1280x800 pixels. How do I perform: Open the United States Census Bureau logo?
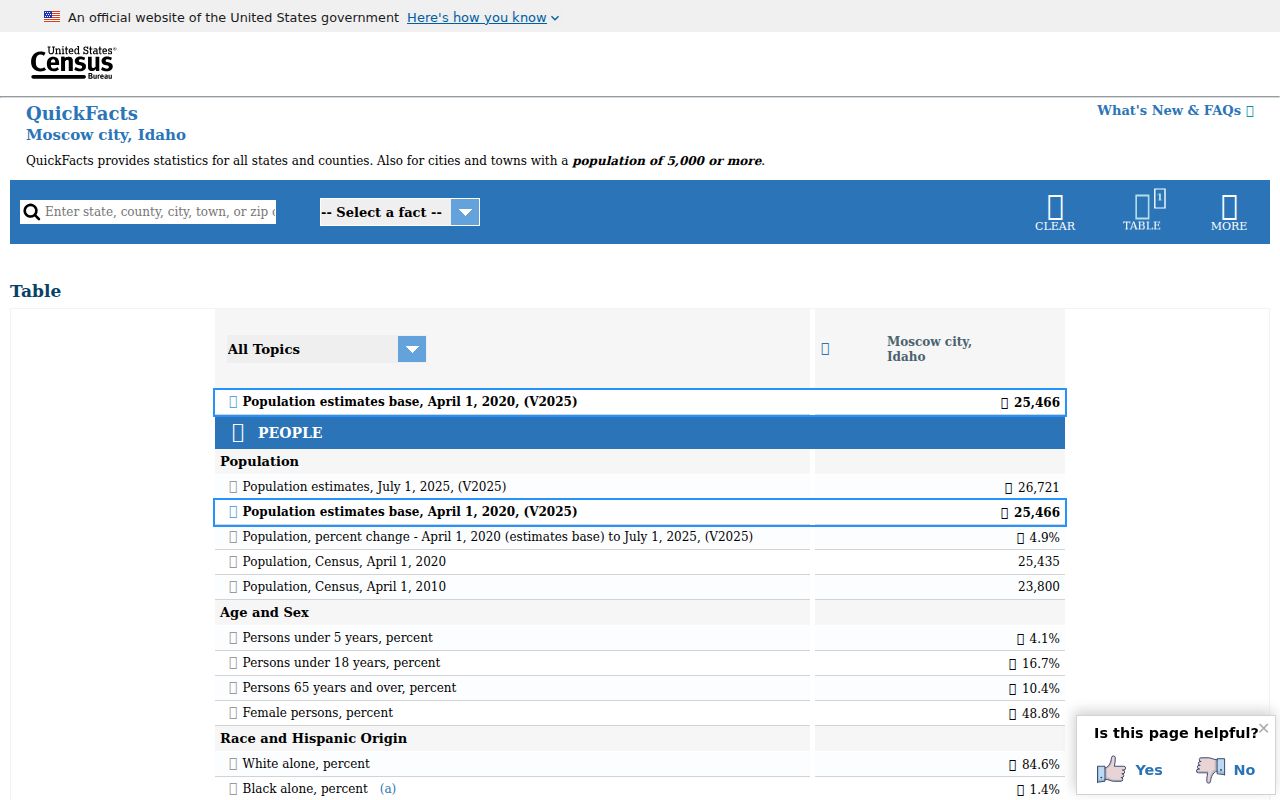73,63
